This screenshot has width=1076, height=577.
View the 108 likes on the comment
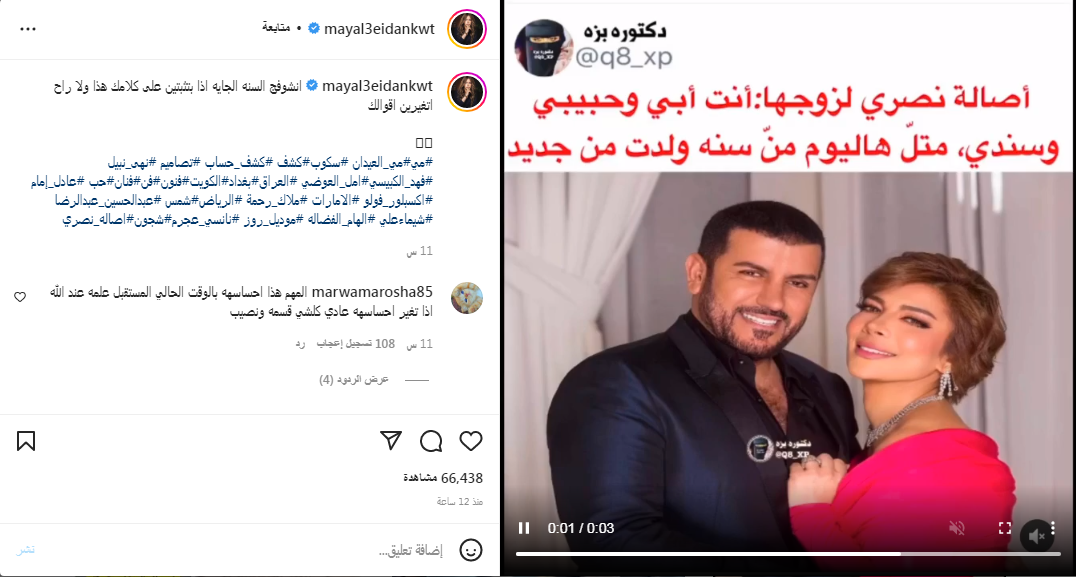[355, 344]
